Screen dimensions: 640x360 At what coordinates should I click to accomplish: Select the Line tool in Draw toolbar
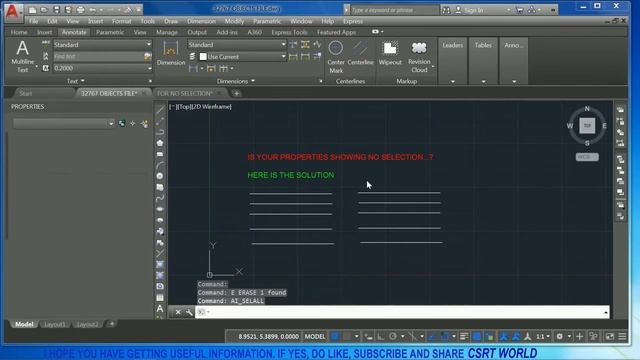(x=160, y=109)
